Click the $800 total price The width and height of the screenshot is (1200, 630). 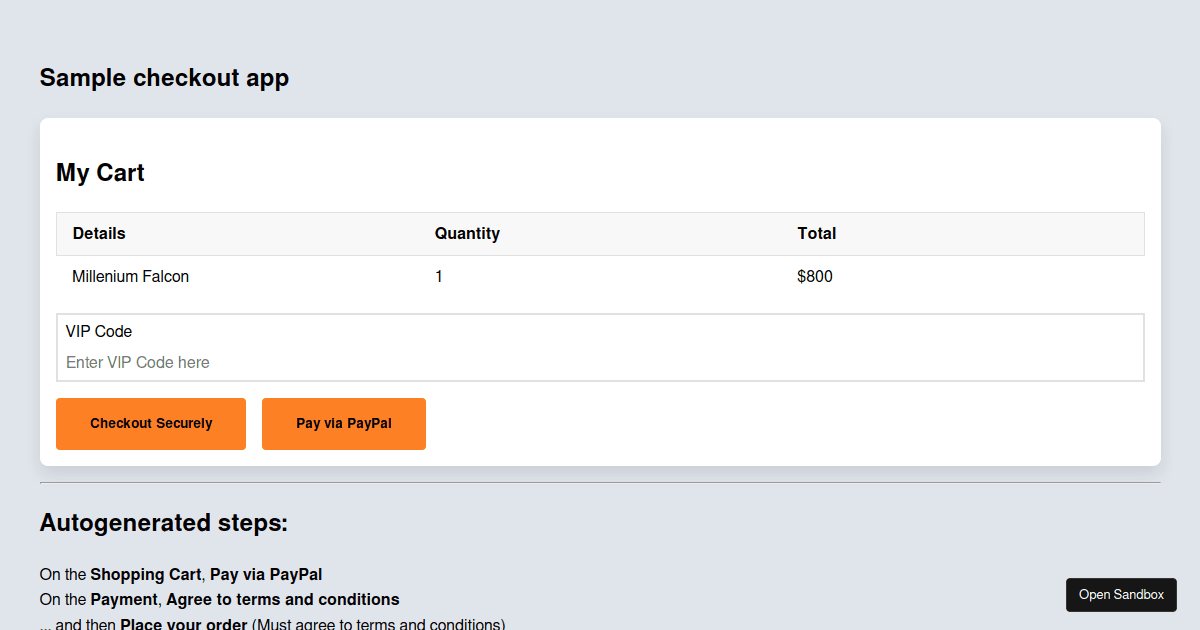coord(814,276)
